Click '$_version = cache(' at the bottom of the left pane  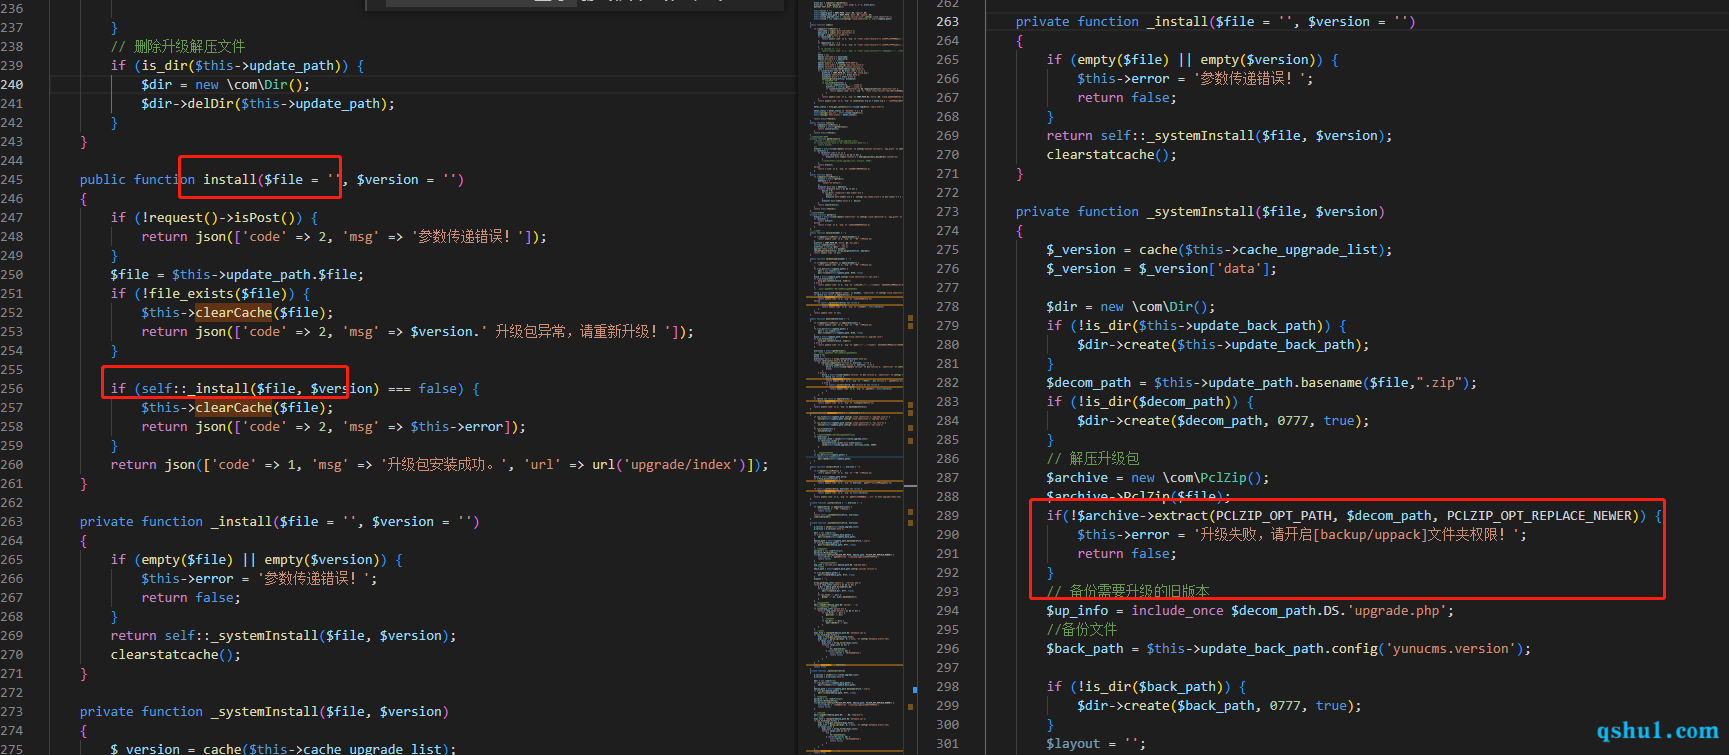pyautogui.click(x=283, y=748)
